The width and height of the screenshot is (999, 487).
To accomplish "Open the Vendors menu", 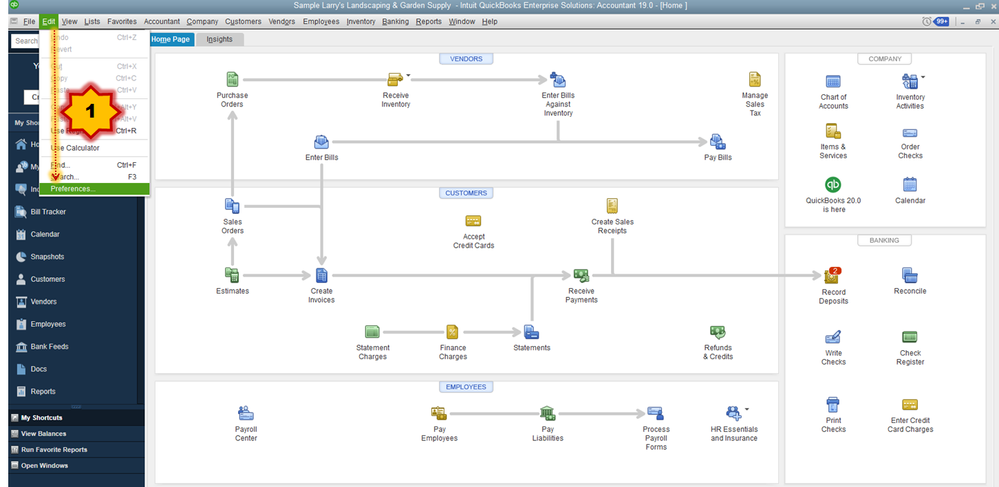I will pyautogui.click(x=282, y=22).
